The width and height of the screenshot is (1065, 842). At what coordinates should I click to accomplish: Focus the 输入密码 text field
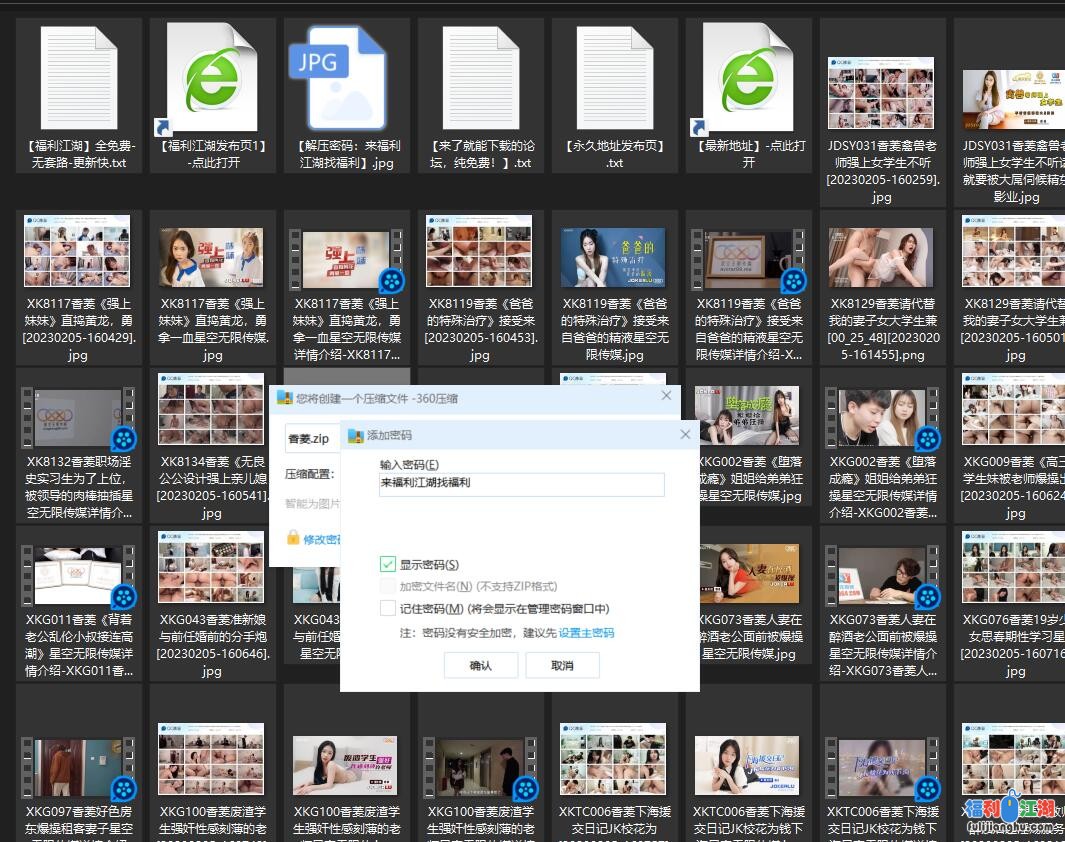521,484
